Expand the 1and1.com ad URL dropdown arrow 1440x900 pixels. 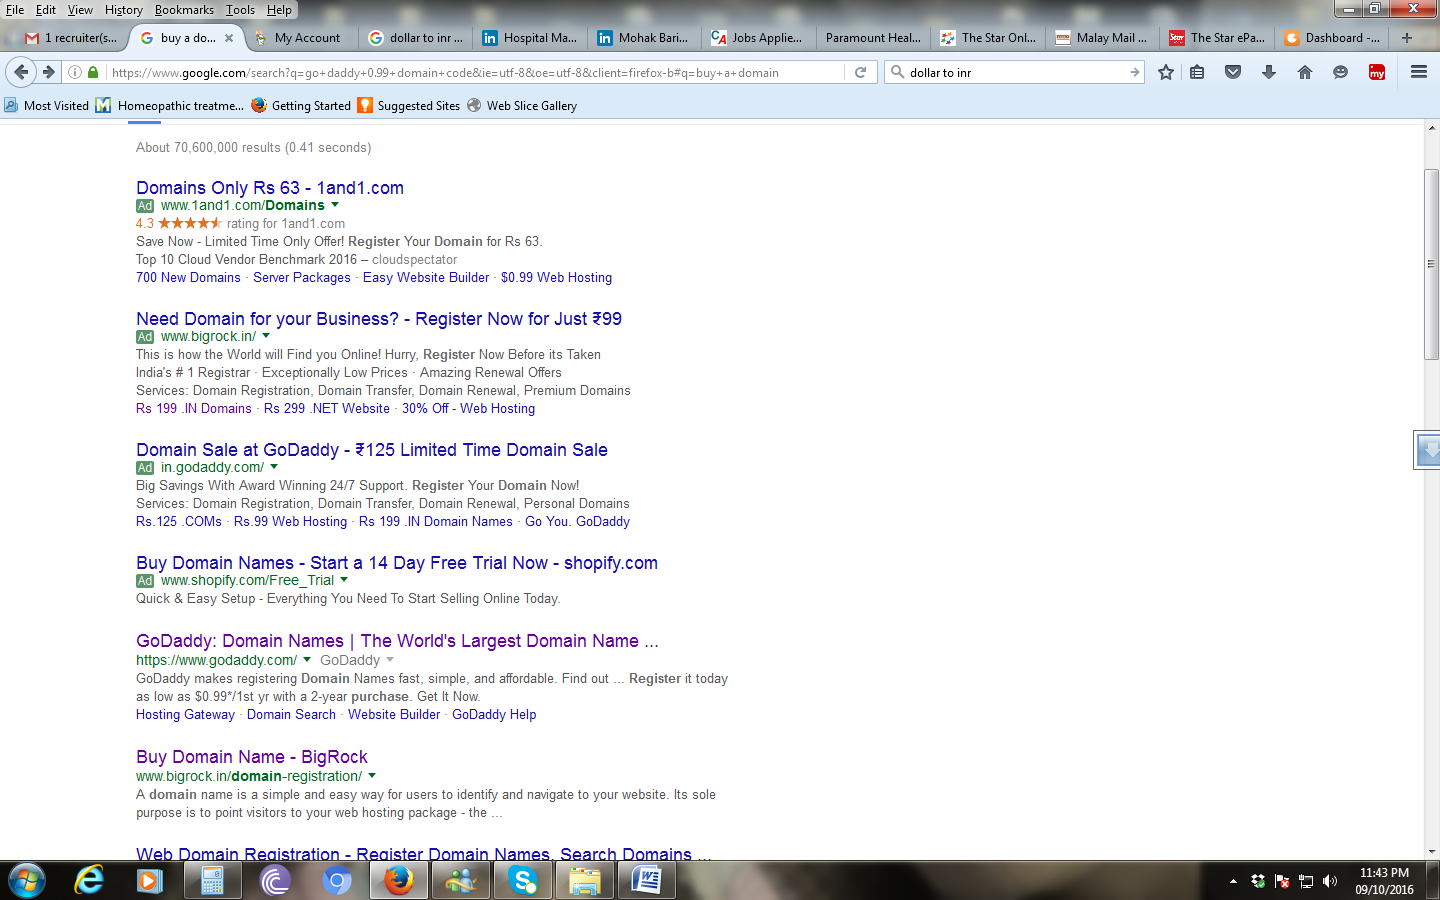tap(335, 205)
